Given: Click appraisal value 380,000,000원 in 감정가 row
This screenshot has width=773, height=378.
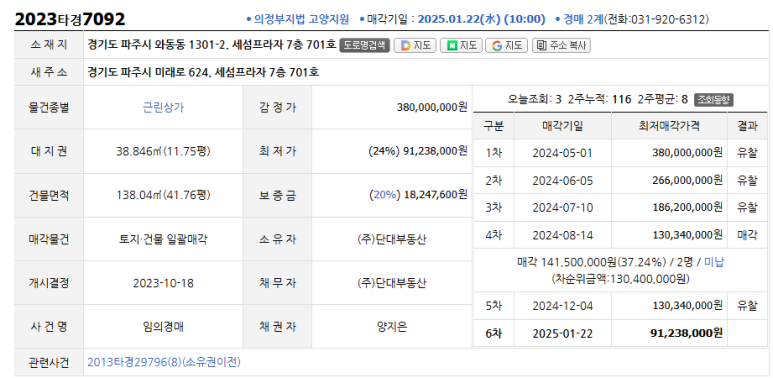Looking at the screenshot, I should click(x=432, y=107).
